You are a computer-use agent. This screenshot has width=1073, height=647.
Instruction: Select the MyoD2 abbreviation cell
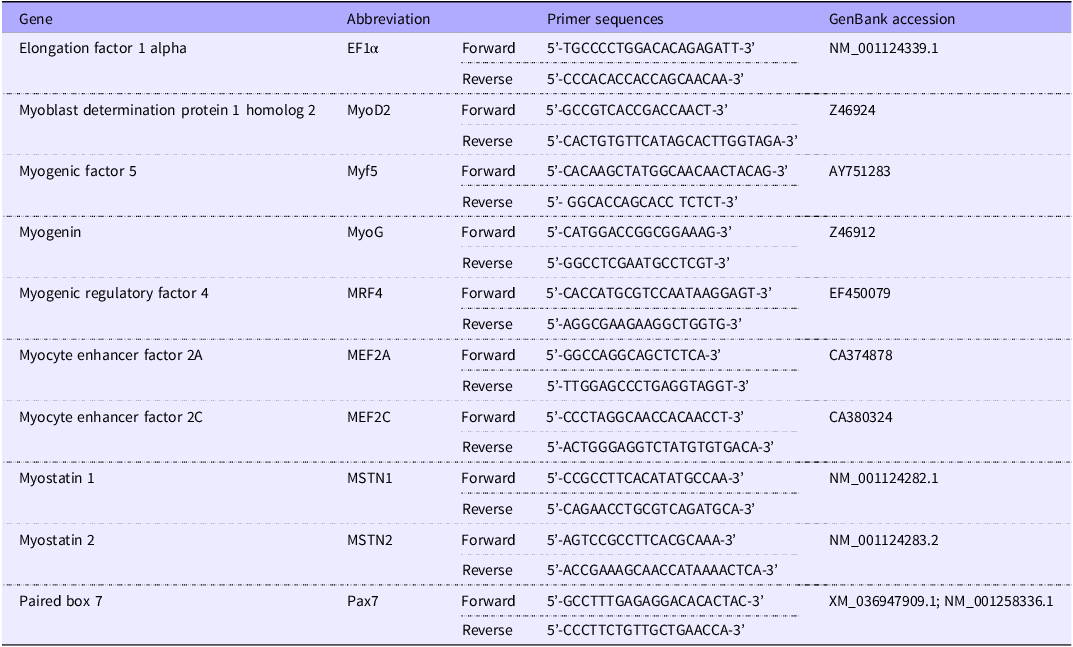click(369, 110)
